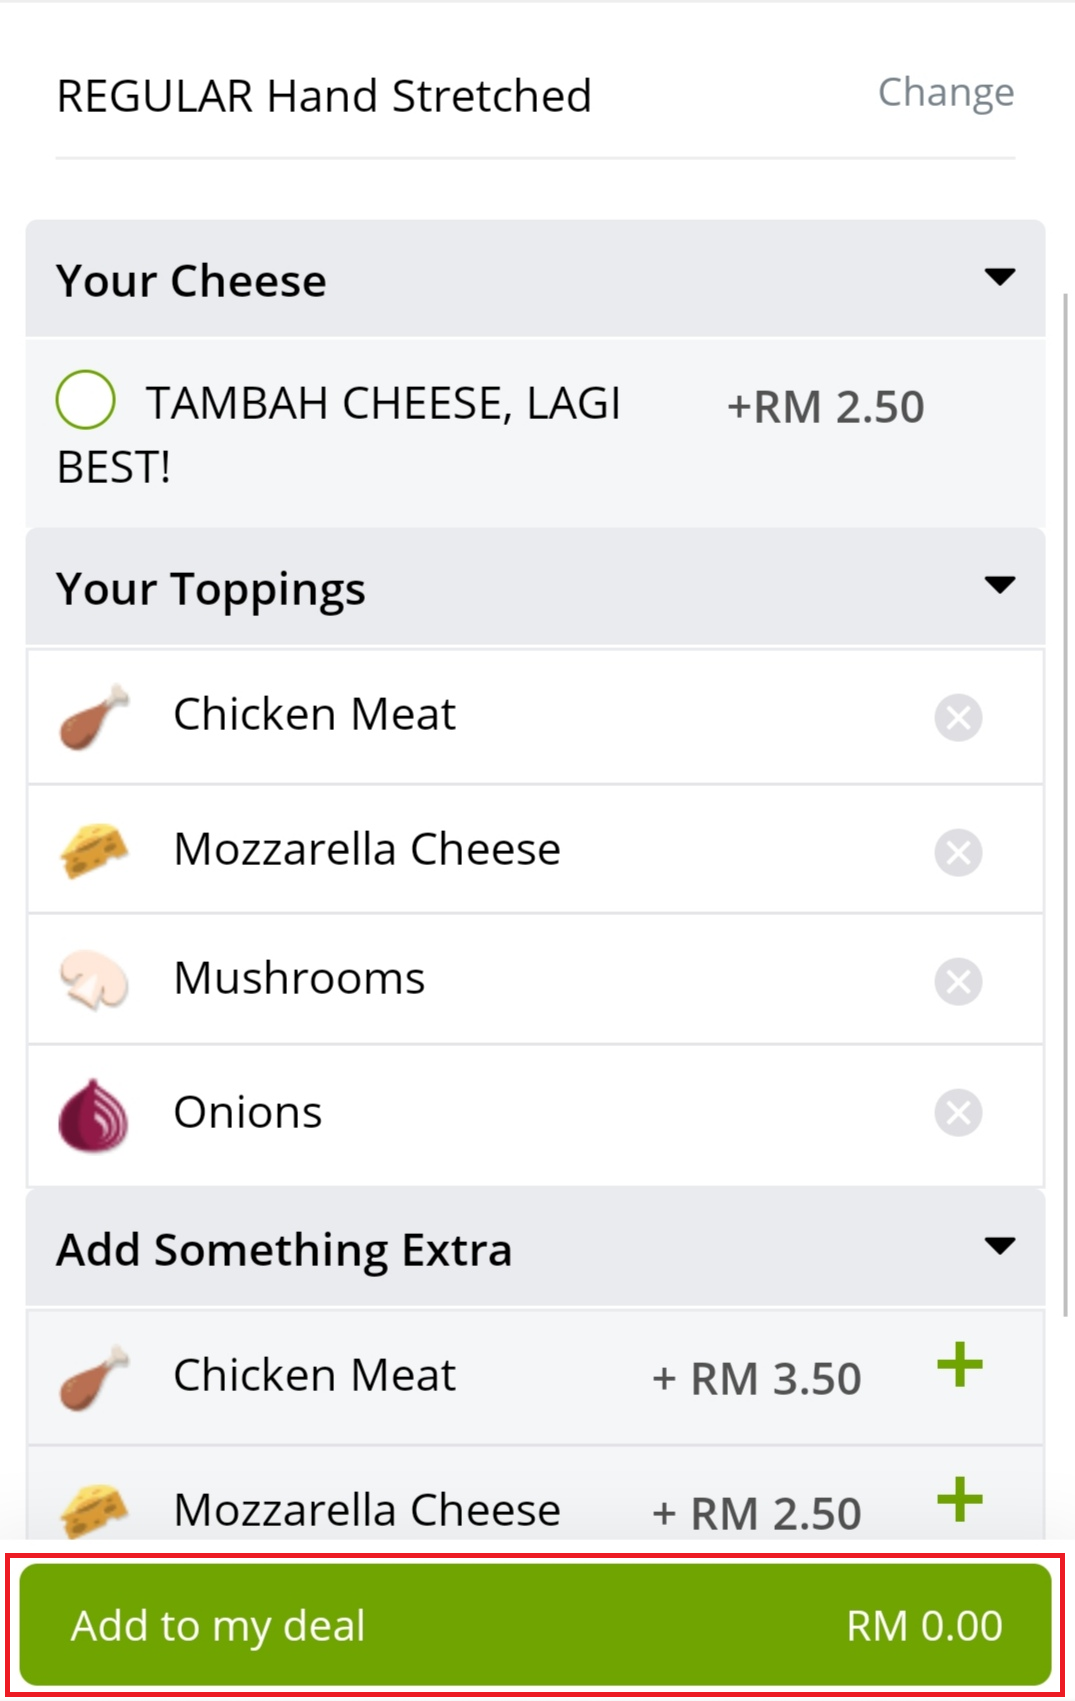The width and height of the screenshot is (1075, 1701).
Task: Click the onion icon in toppings
Action: tap(93, 1115)
